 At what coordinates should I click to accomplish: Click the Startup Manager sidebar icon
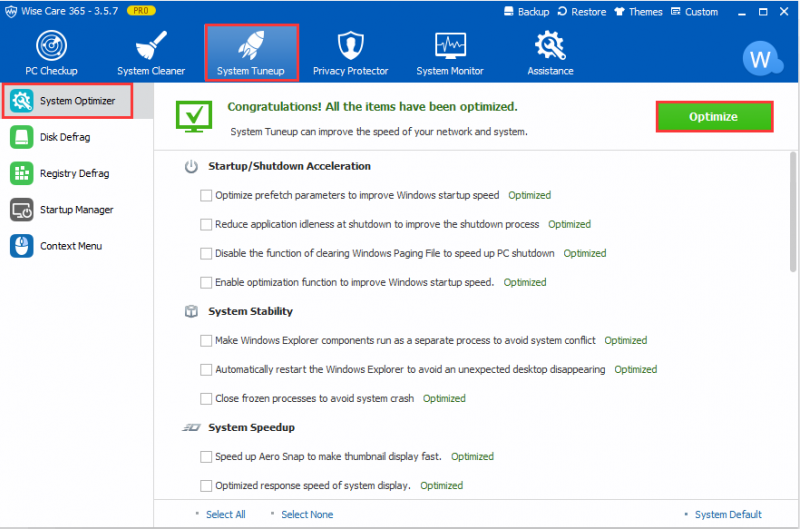[21, 210]
